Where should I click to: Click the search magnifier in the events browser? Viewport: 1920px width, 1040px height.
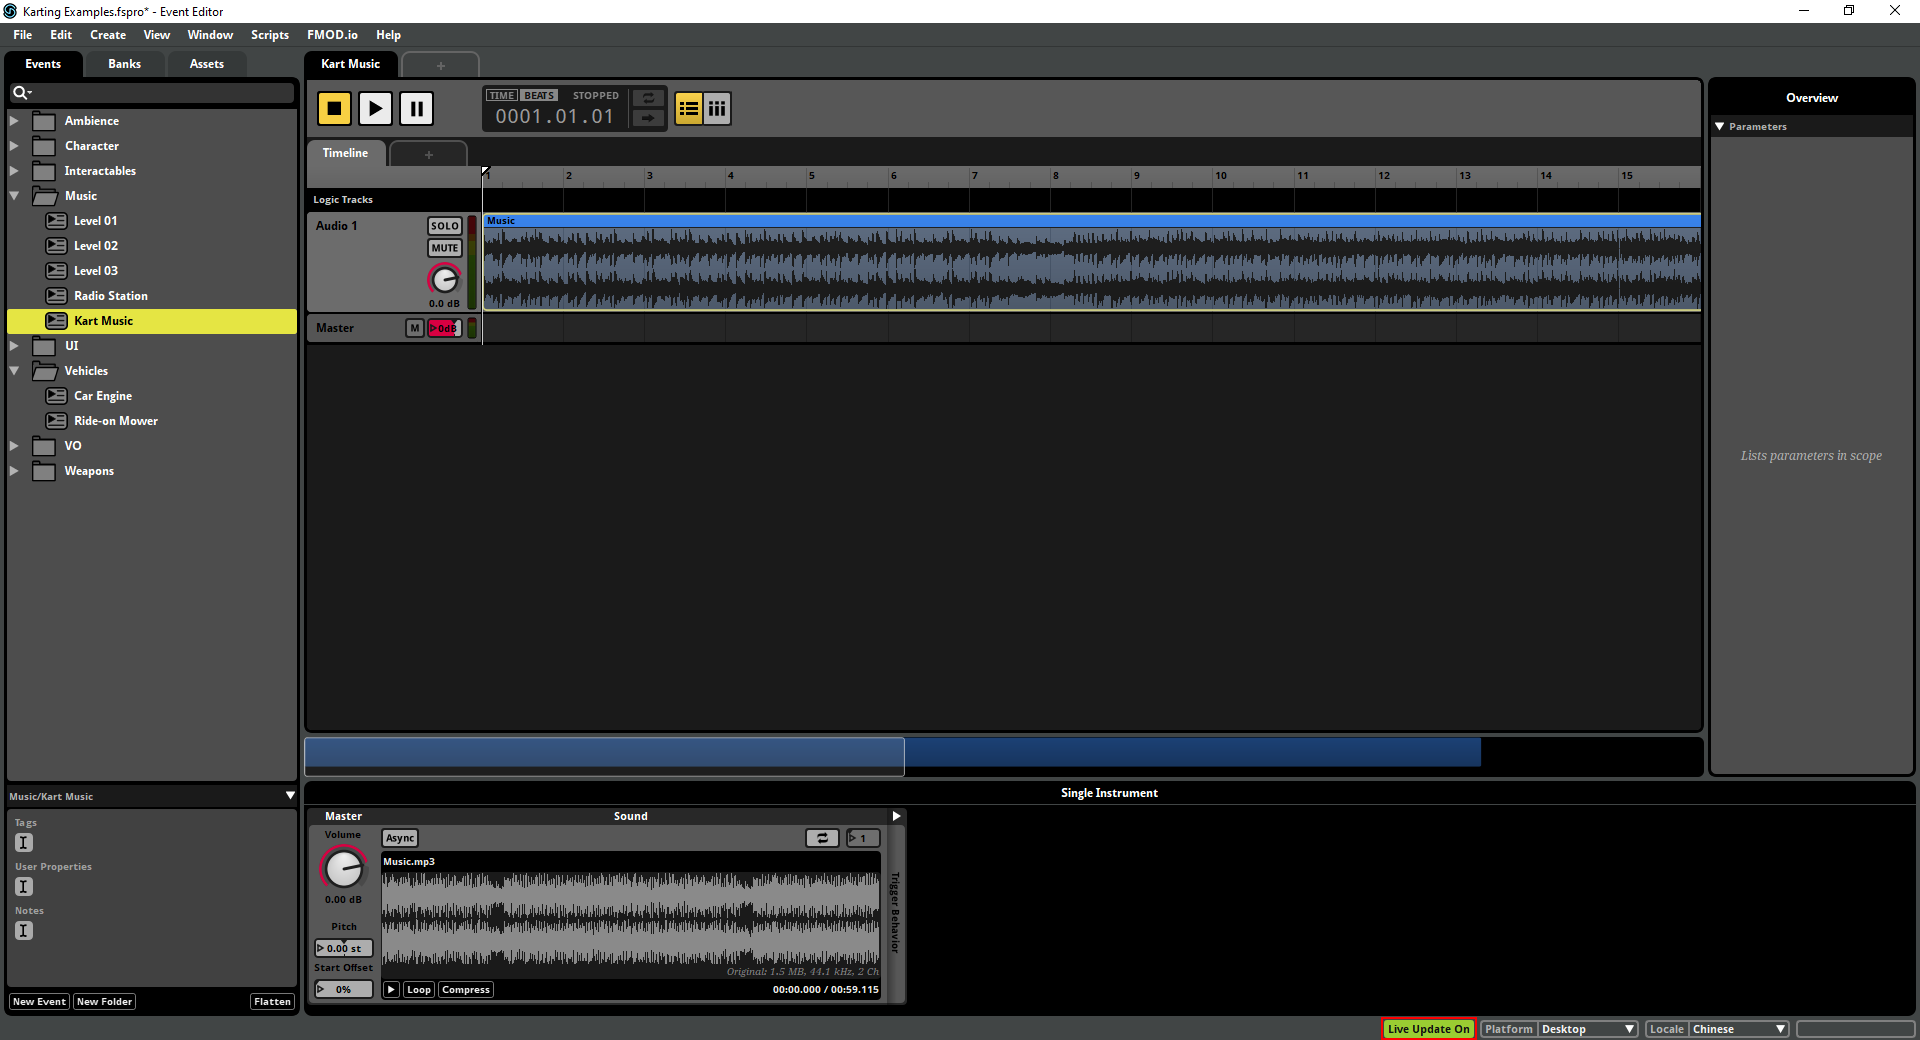click(22, 92)
